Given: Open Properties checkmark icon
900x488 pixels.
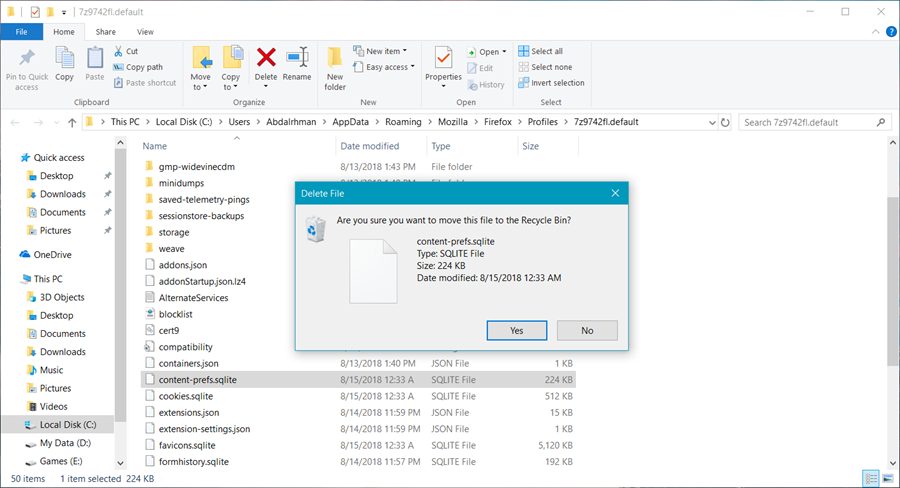Looking at the screenshot, I should [x=443, y=57].
